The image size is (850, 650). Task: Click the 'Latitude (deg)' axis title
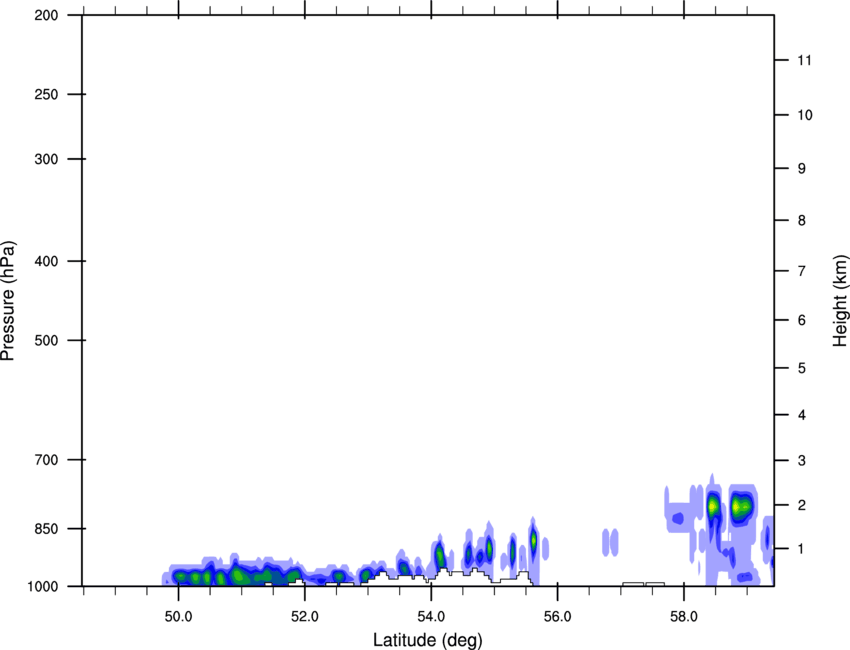[x=427, y=640]
